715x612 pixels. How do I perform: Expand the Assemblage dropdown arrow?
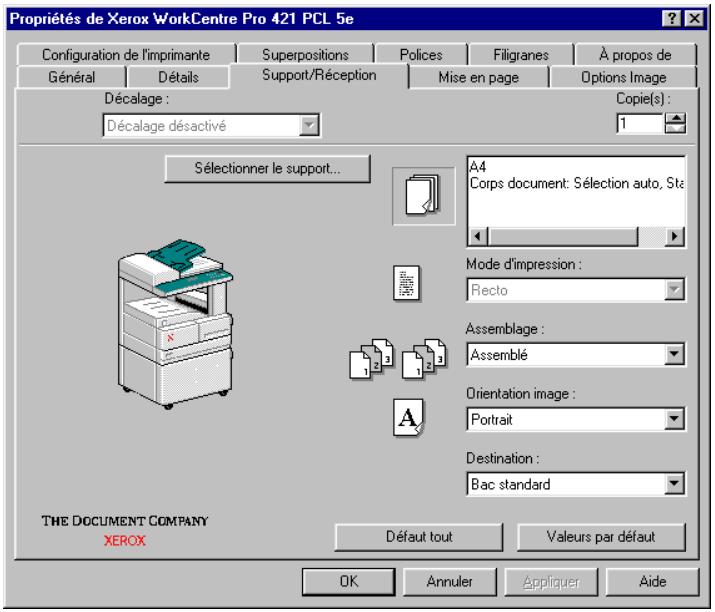click(x=674, y=354)
